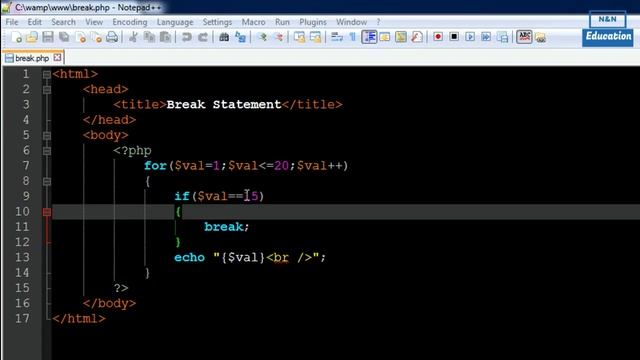640x360 pixels.
Task: Toggle the indent guide toolbar button
Action: pyautogui.click(x=369, y=37)
